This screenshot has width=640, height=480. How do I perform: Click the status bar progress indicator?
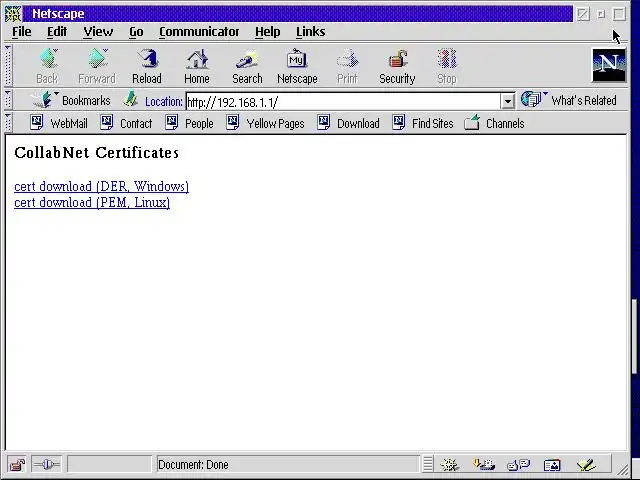(x=109, y=464)
